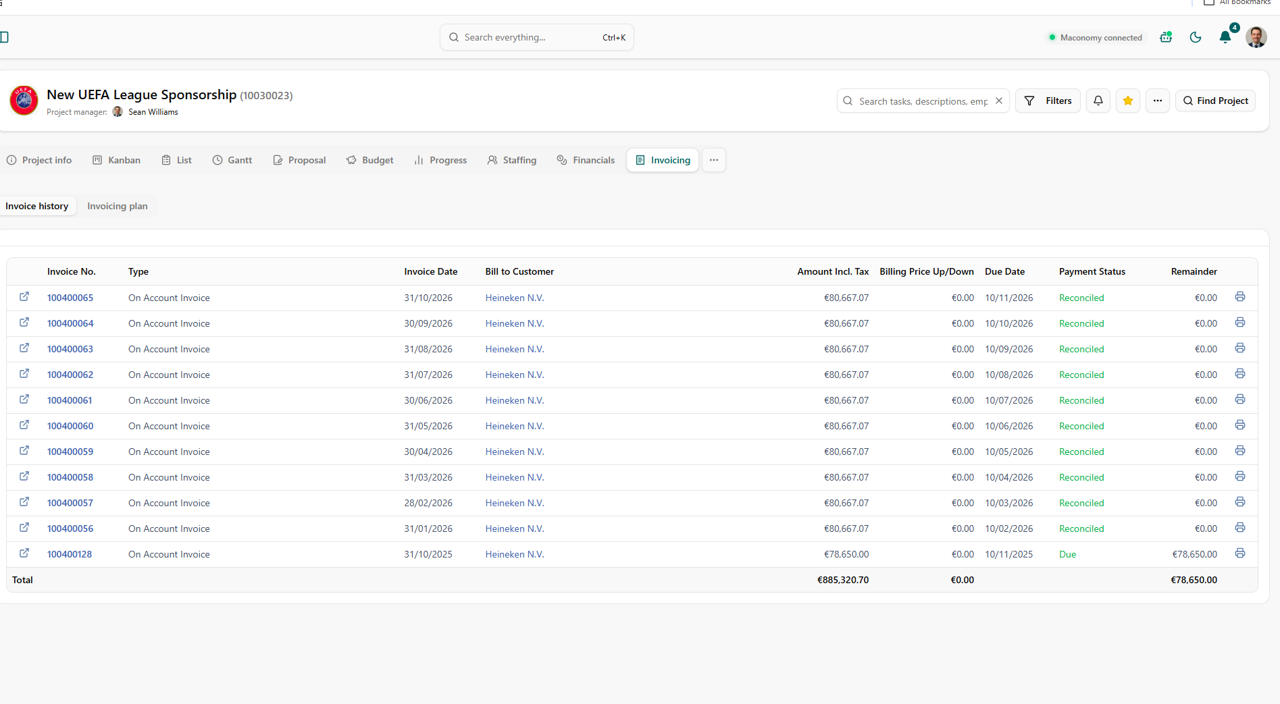The height and width of the screenshot is (704, 1280).
Task: Click the sidebar toggle icon at top left
Action: 4,37
